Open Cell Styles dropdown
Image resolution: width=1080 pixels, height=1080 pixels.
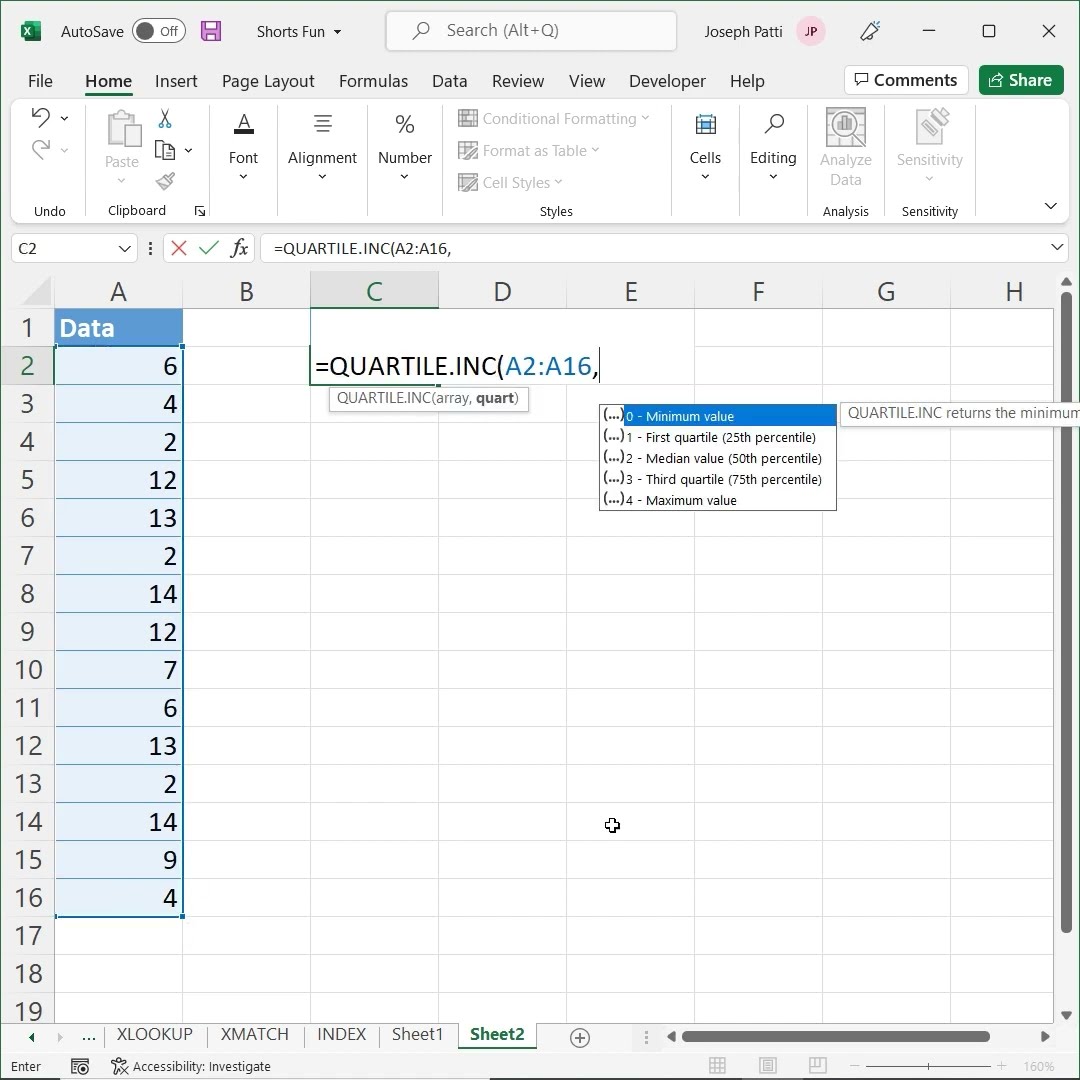click(x=510, y=183)
